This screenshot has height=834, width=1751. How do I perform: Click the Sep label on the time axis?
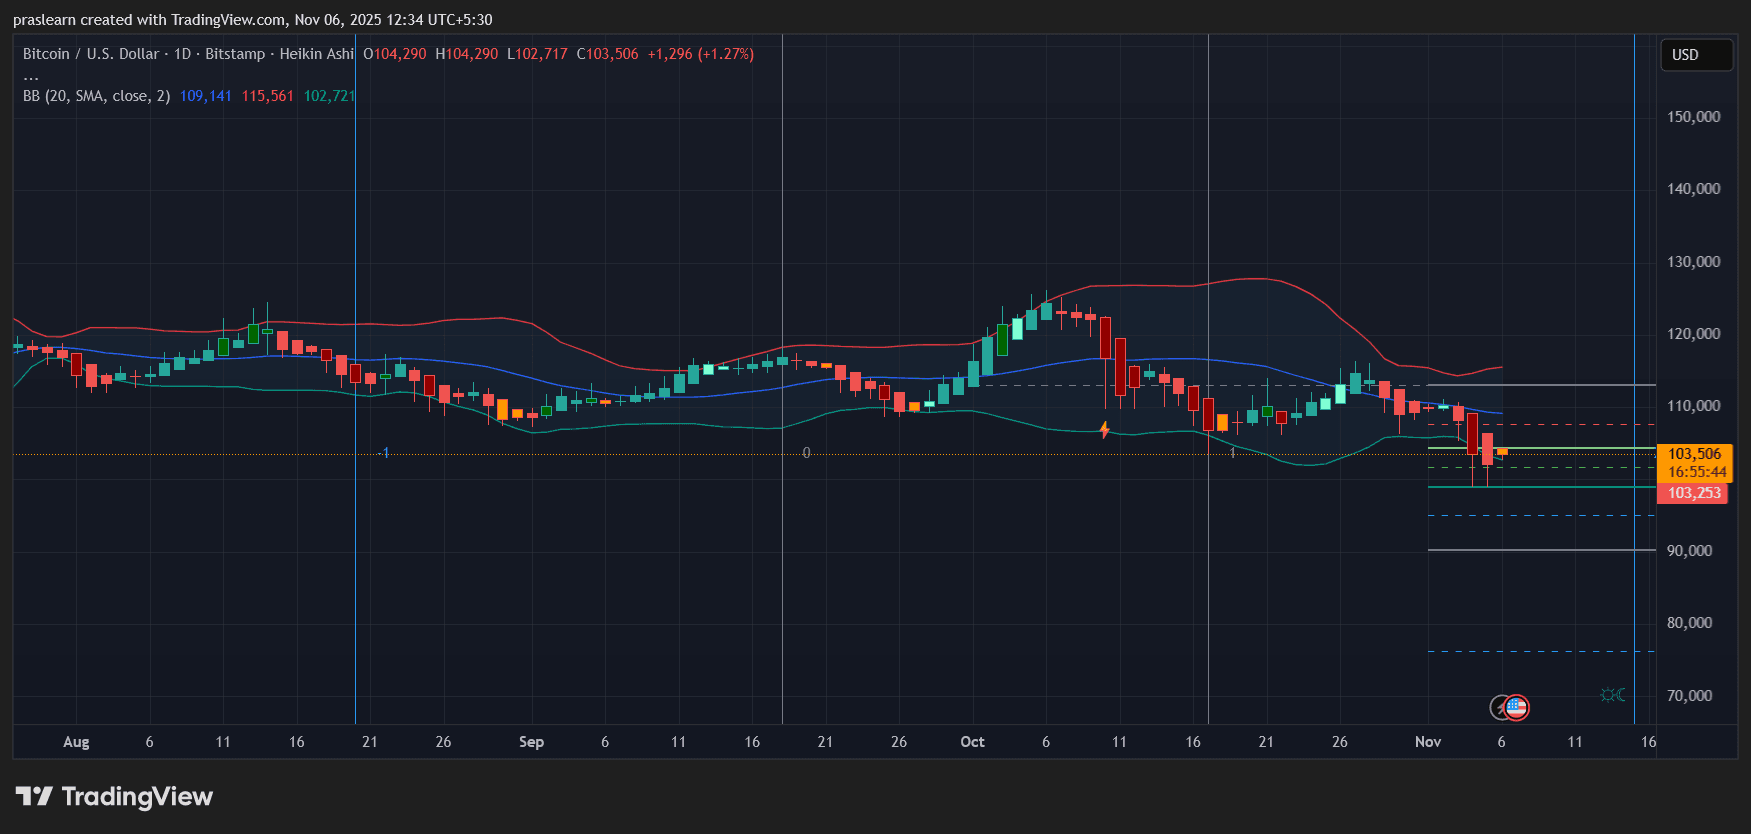(x=531, y=742)
